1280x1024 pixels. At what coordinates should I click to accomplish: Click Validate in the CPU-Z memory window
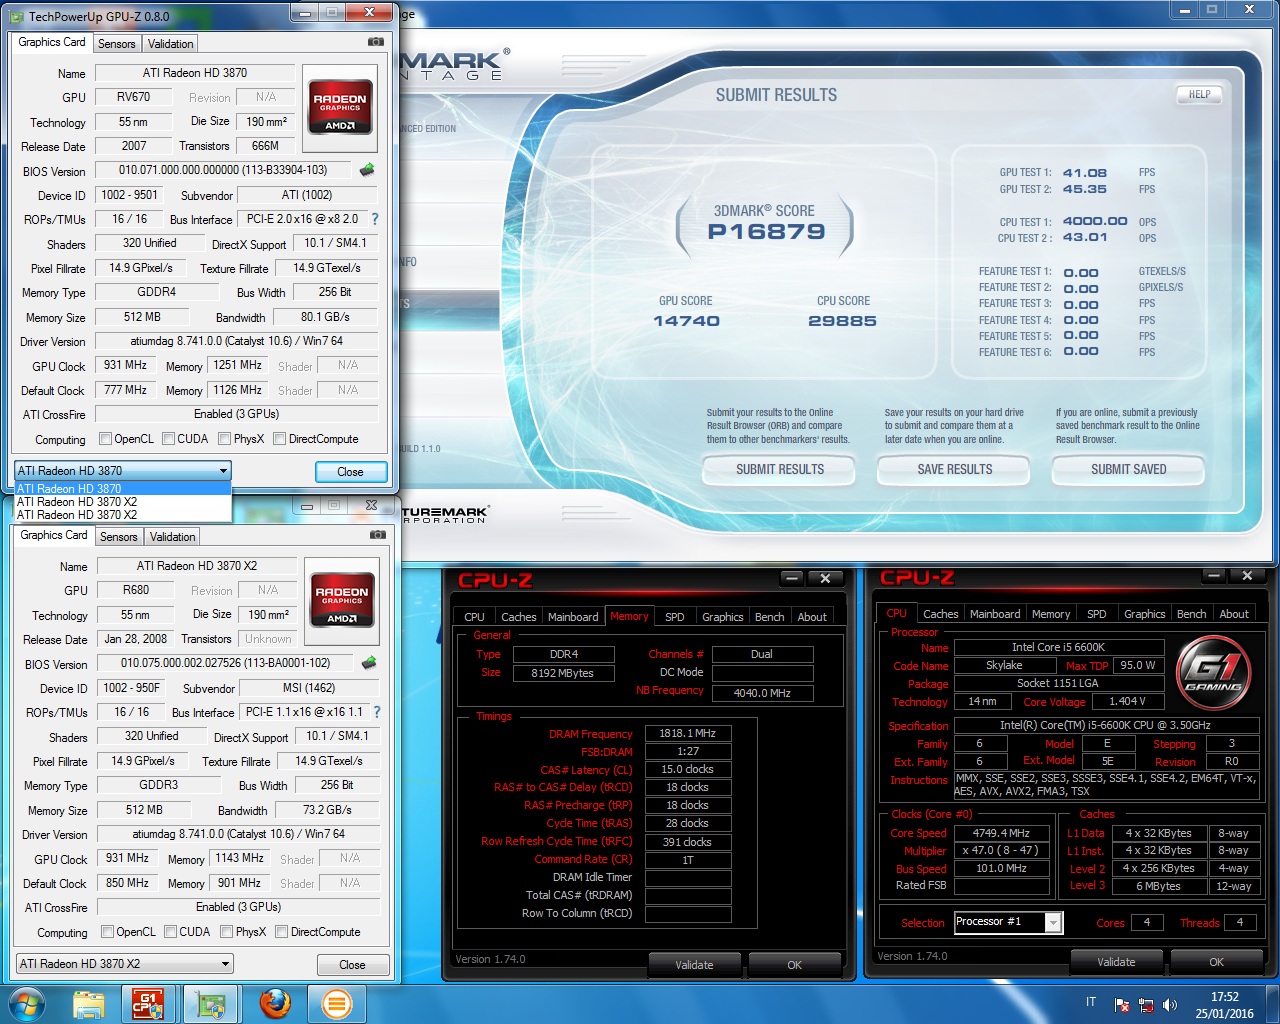[694, 965]
